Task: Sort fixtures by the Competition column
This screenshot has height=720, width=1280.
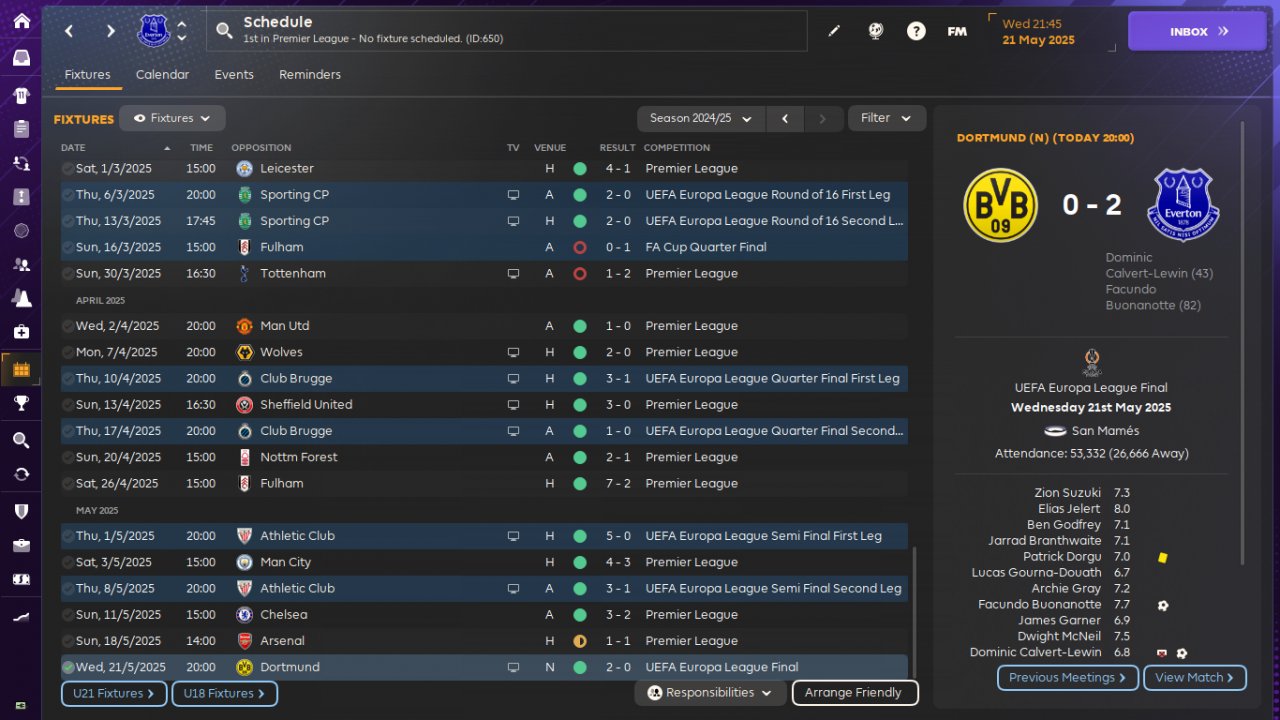Action: click(677, 148)
